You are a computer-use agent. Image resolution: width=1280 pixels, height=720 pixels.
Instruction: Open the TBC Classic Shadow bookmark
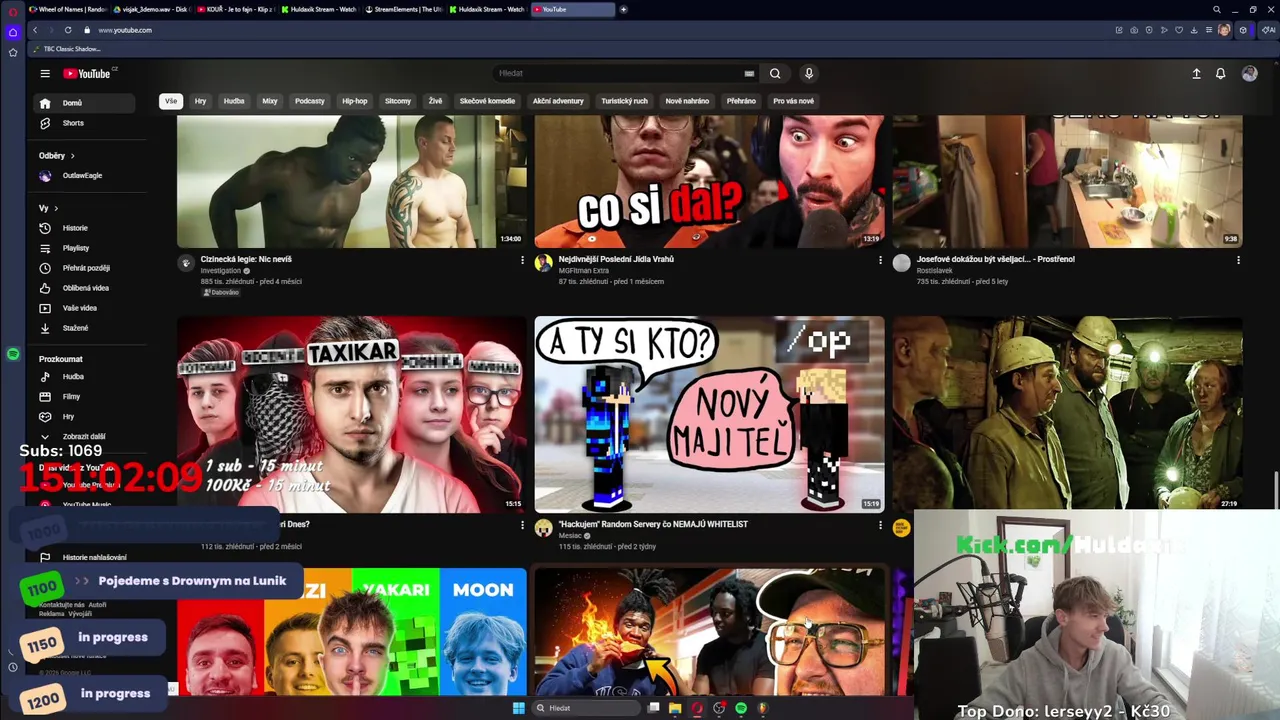(68, 49)
